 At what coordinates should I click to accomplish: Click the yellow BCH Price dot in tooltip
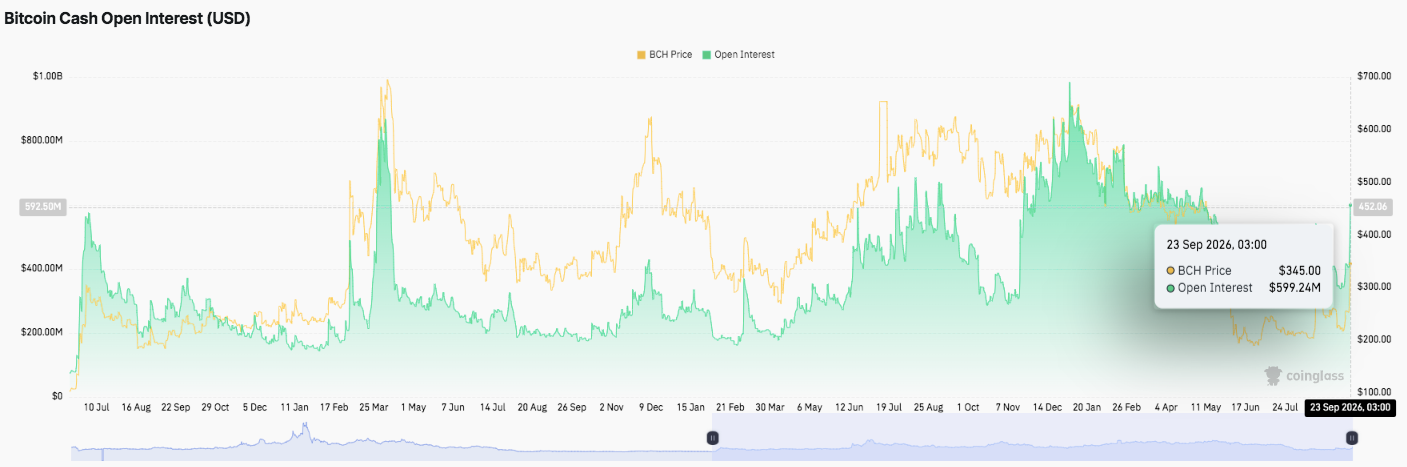click(x=1172, y=270)
